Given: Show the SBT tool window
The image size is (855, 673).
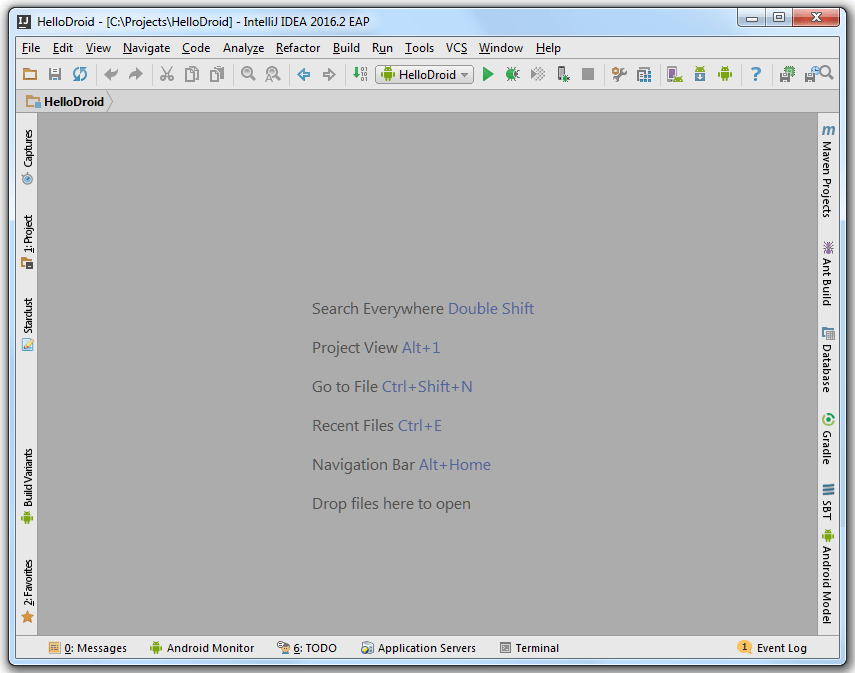Looking at the screenshot, I should pyautogui.click(x=828, y=502).
